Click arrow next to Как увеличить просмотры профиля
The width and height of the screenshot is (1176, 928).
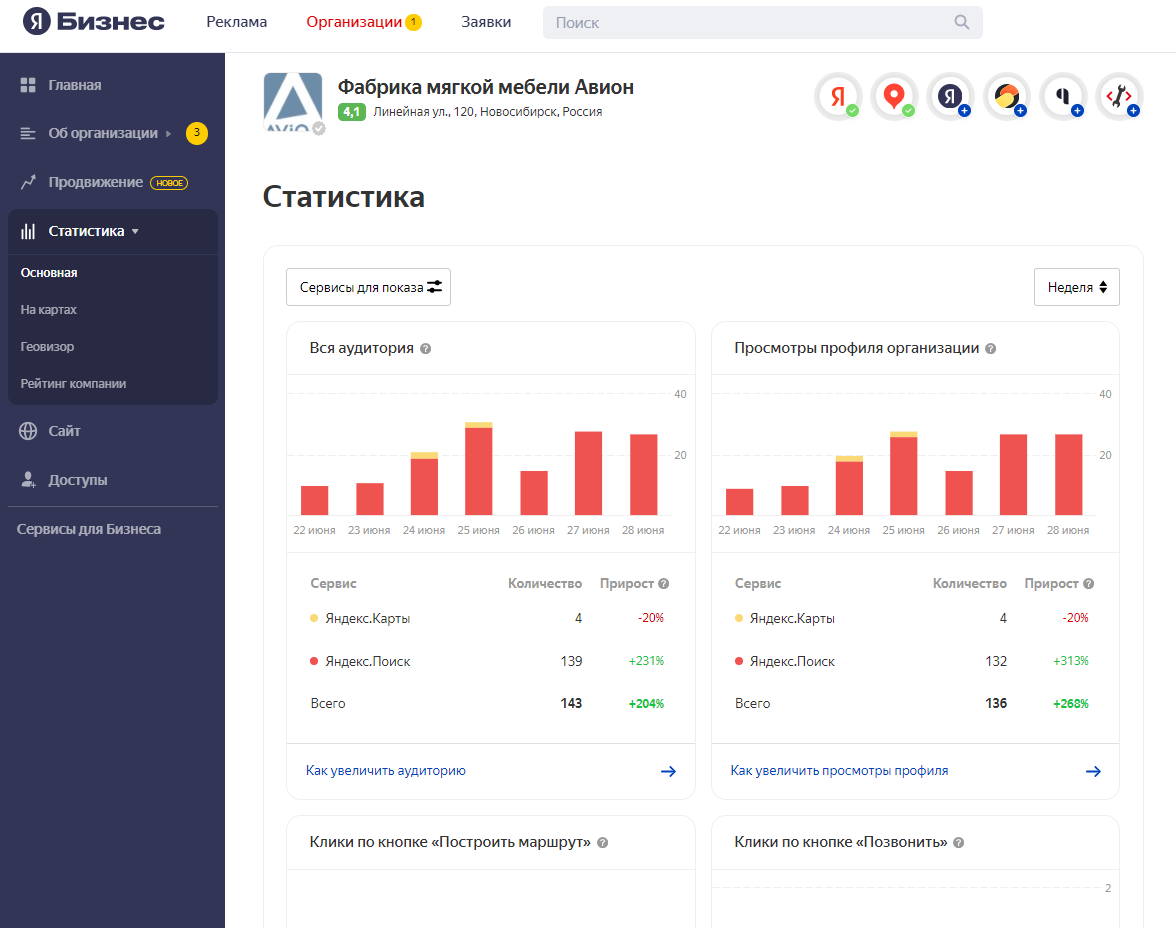1094,771
